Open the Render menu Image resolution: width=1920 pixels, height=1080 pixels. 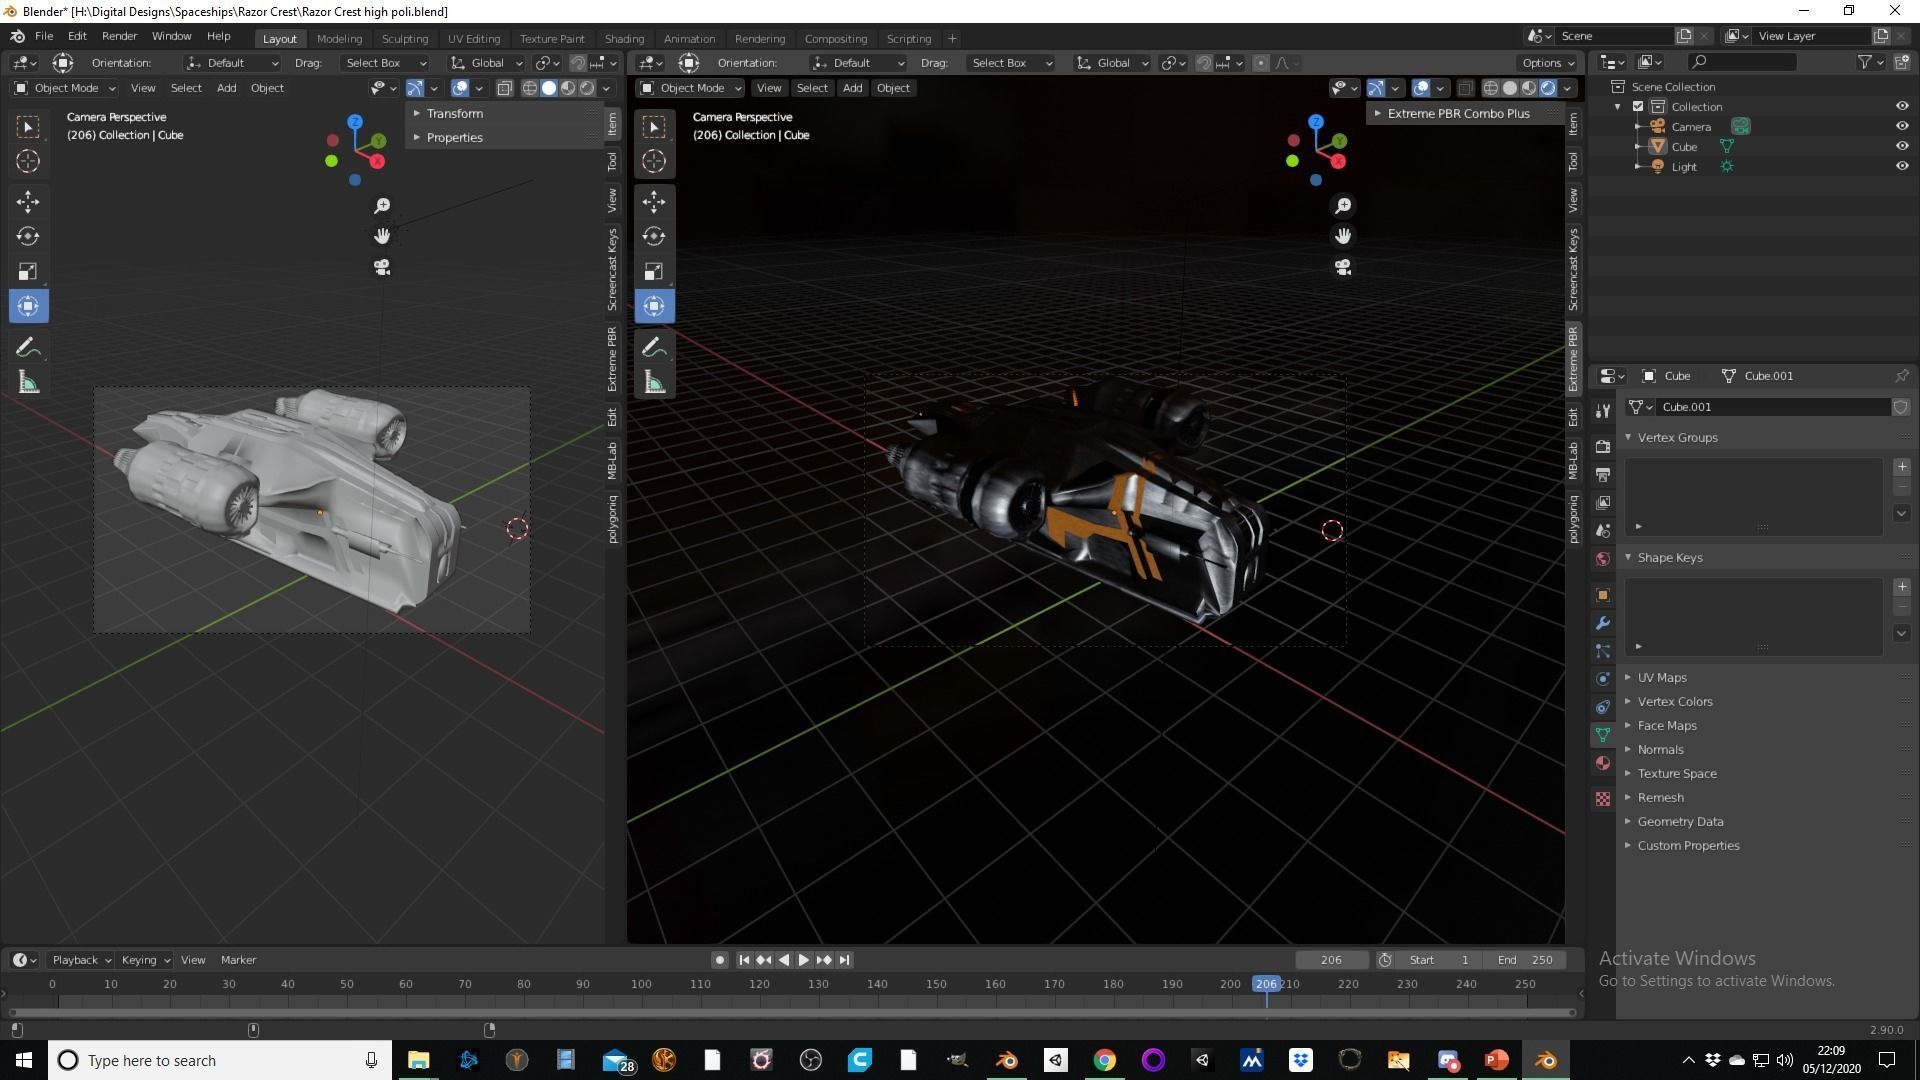tap(119, 36)
